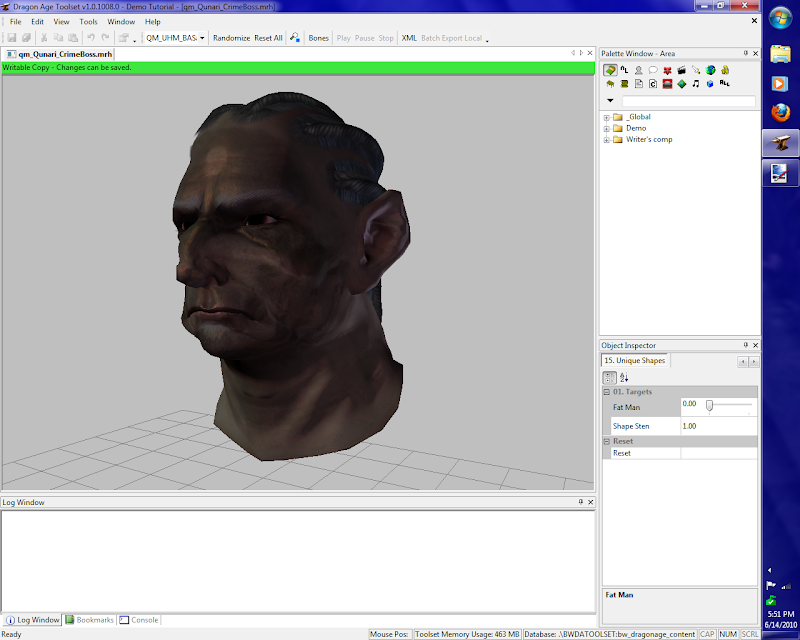
Task: Click the Reset All button
Action: (268, 38)
